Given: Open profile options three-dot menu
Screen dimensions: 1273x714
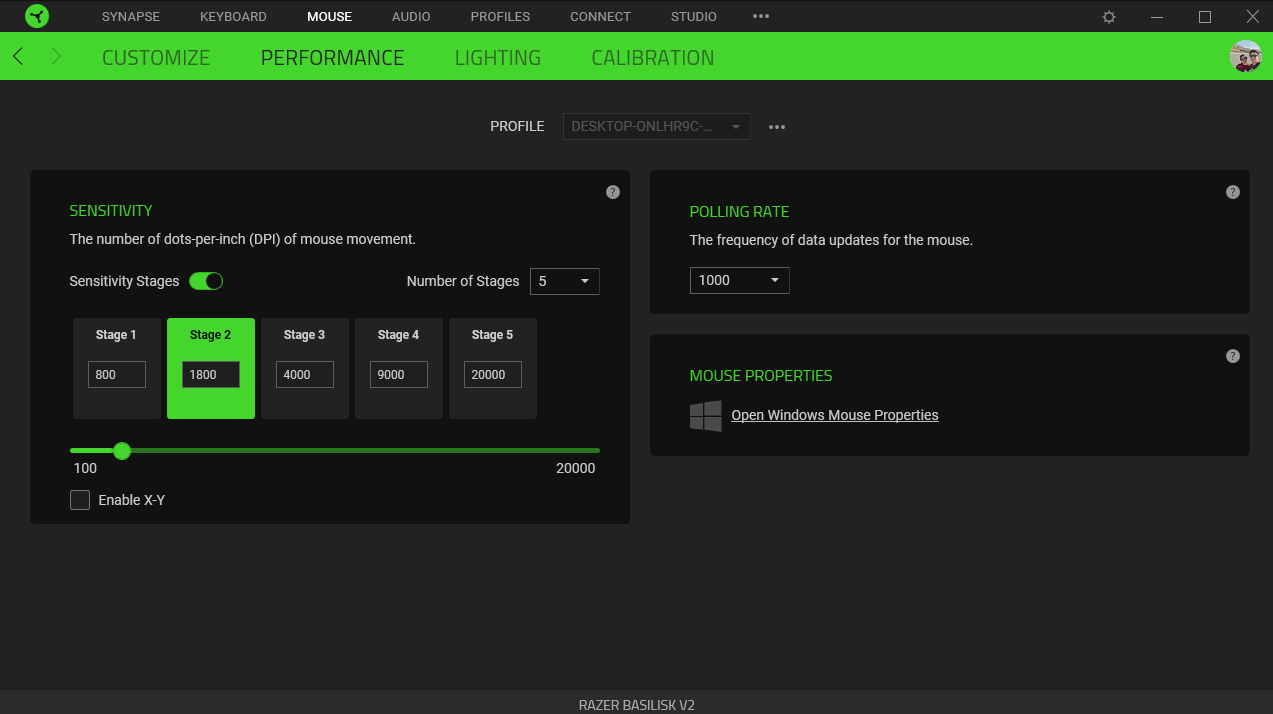Looking at the screenshot, I should pyautogui.click(x=777, y=127).
